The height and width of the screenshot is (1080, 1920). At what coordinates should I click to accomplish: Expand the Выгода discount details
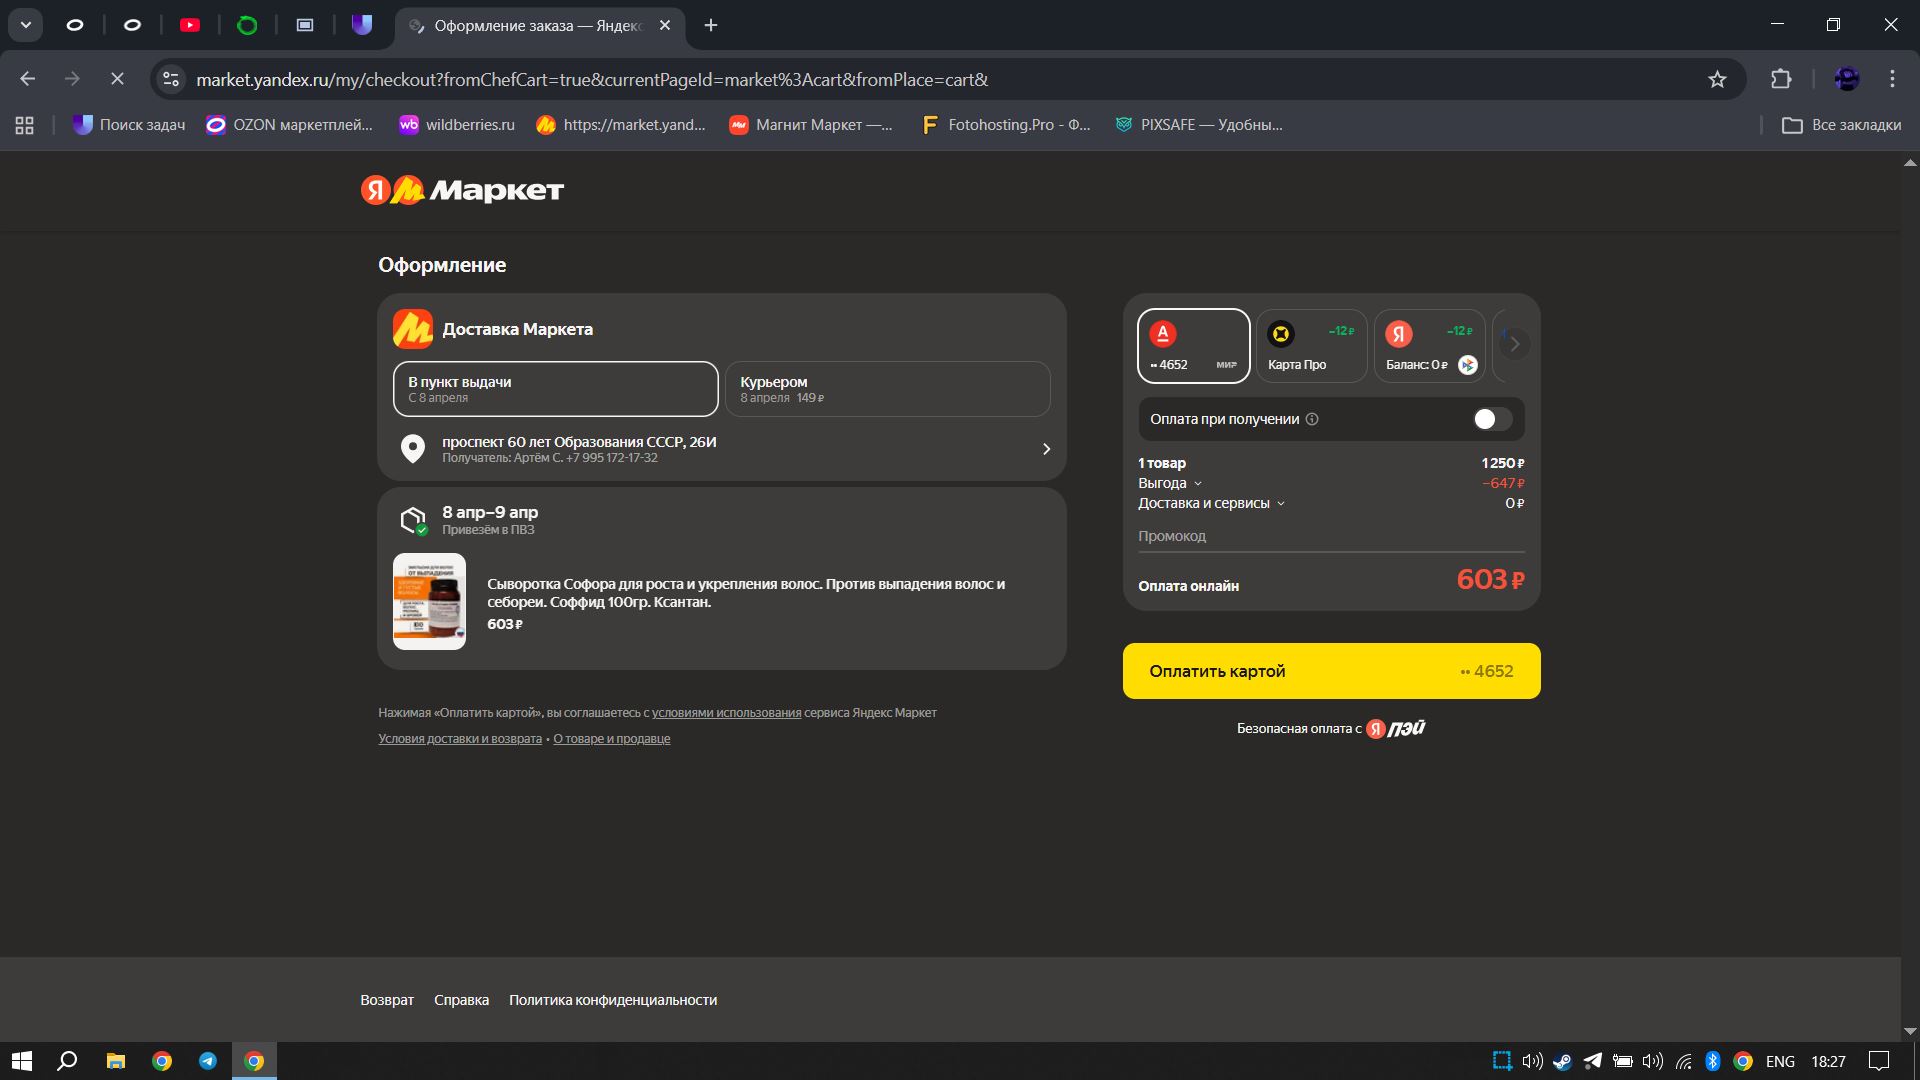pos(1169,483)
